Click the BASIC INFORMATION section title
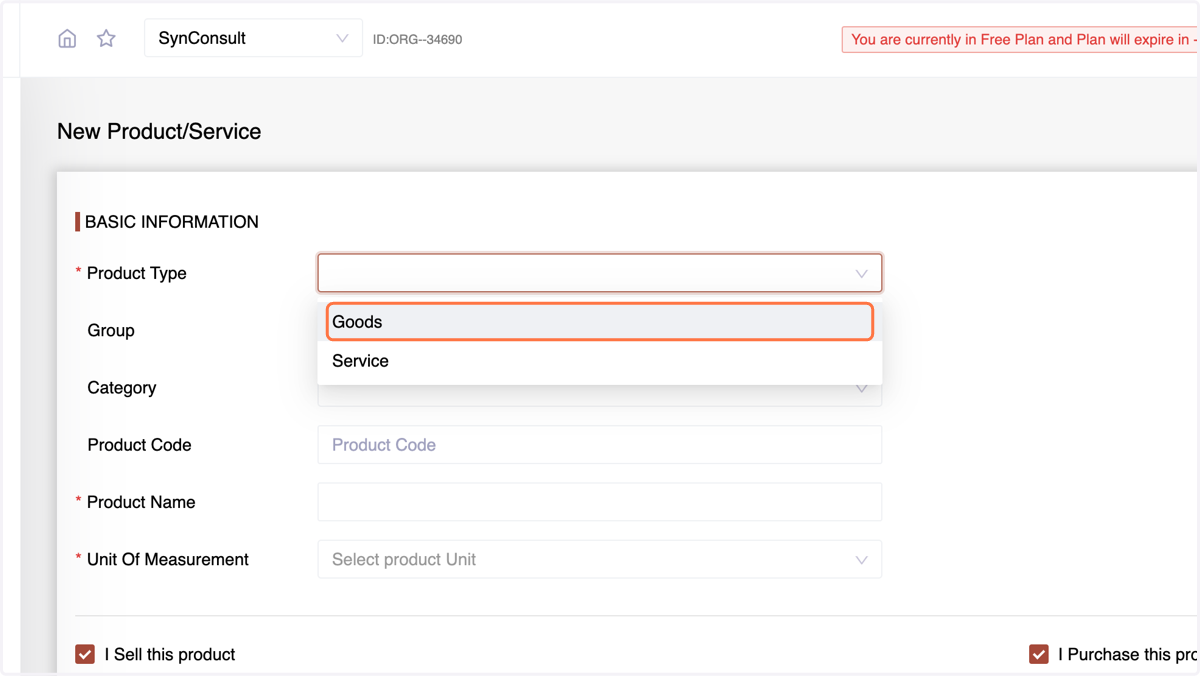Image resolution: width=1200 pixels, height=676 pixels. pos(172,222)
